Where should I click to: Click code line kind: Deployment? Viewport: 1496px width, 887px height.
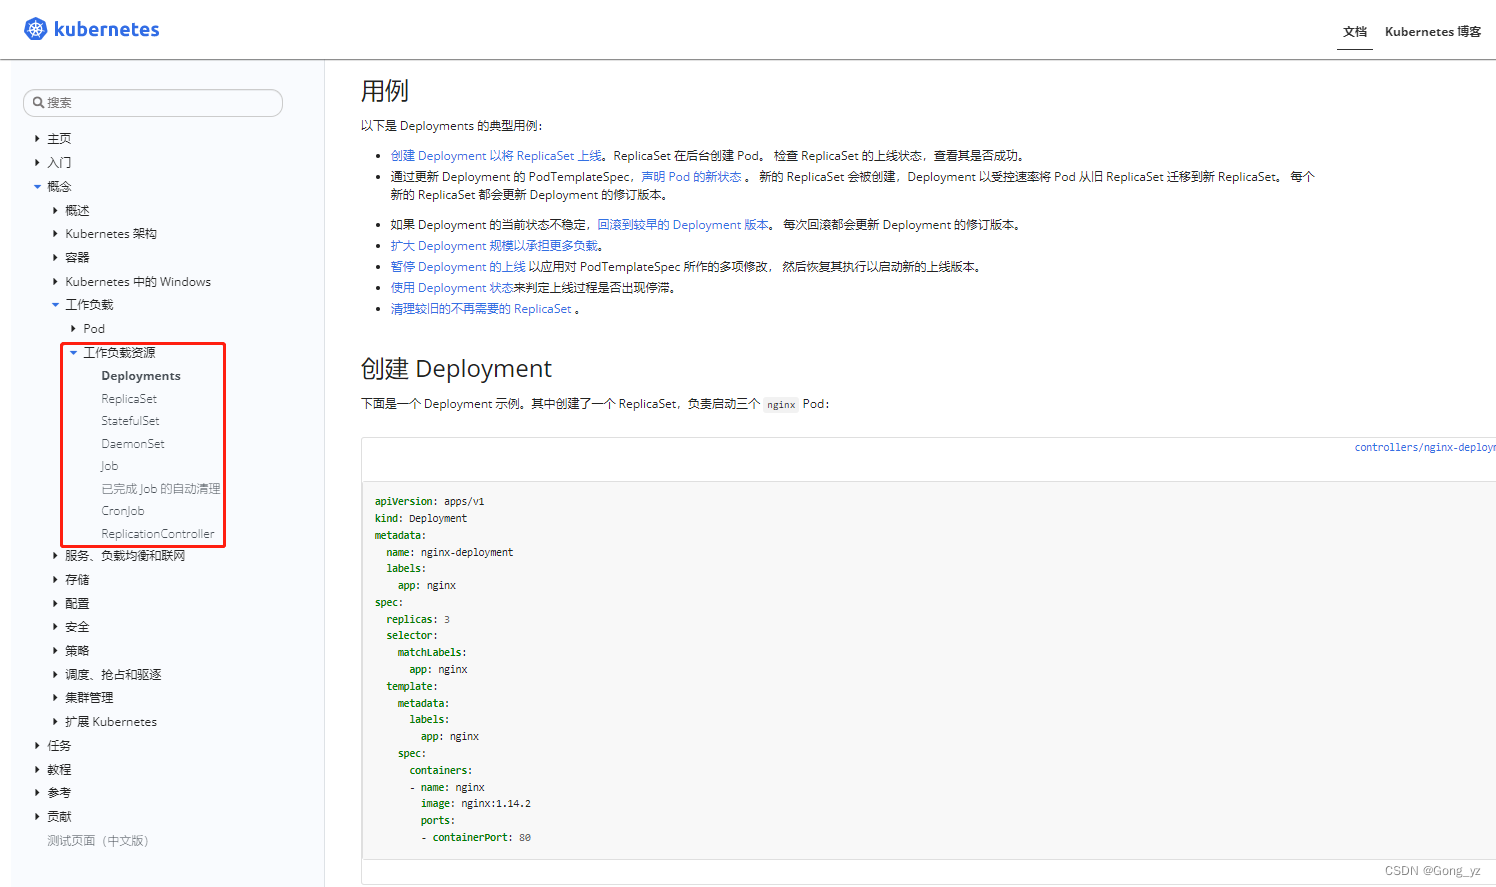point(421,519)
